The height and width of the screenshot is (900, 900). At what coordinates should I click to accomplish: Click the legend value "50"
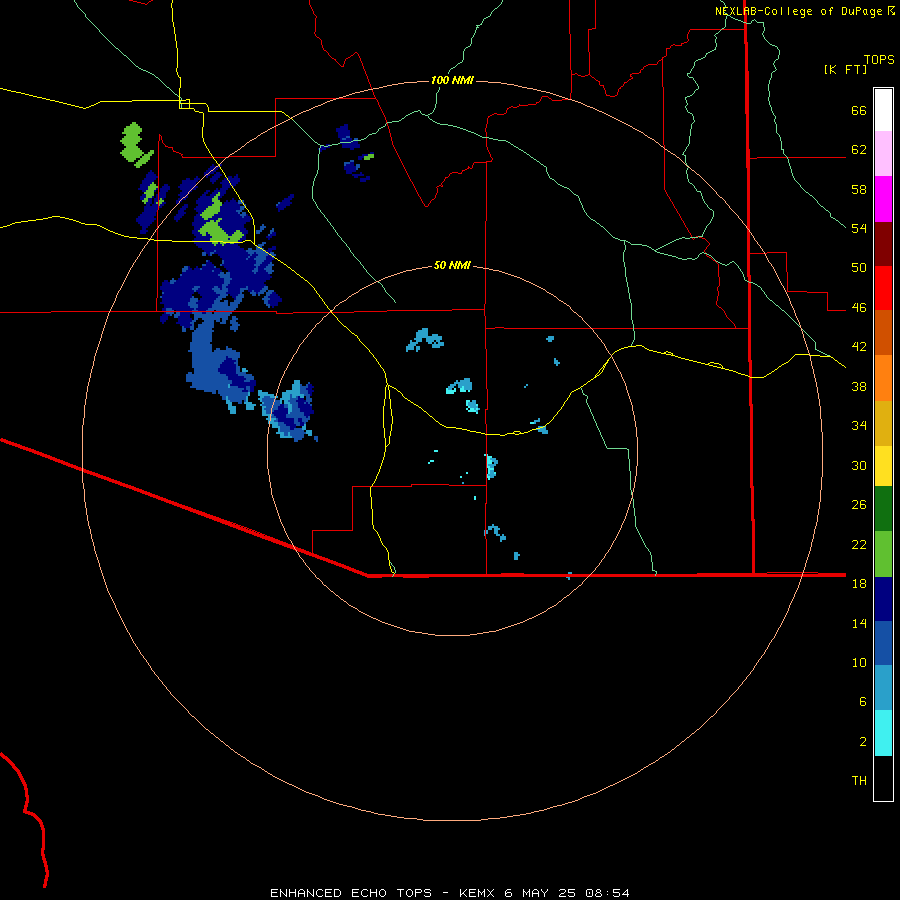click(859, 268)
